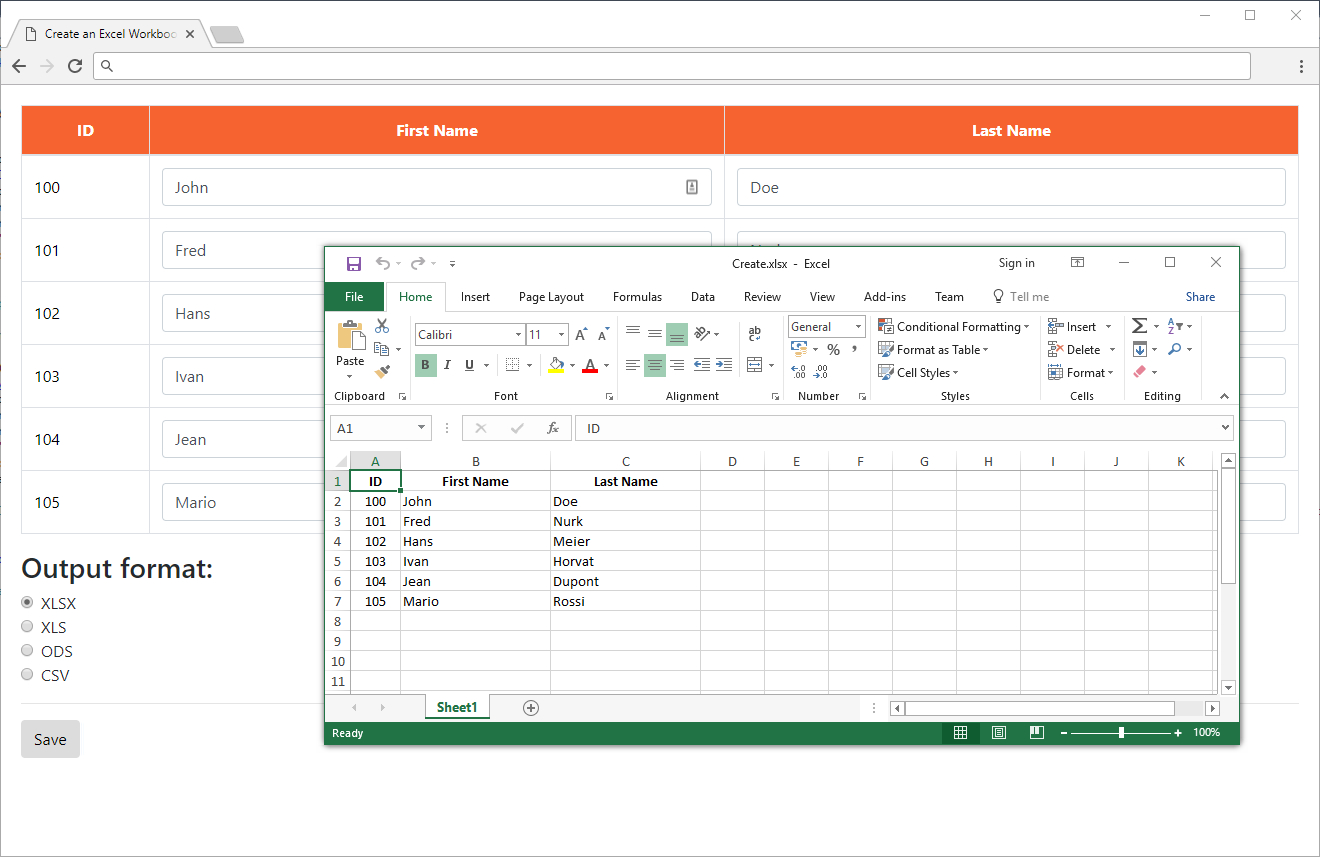Switch to Page Layout view in status bar
Viewport: 1320px width, 857px height.
[x=998, y=733]
